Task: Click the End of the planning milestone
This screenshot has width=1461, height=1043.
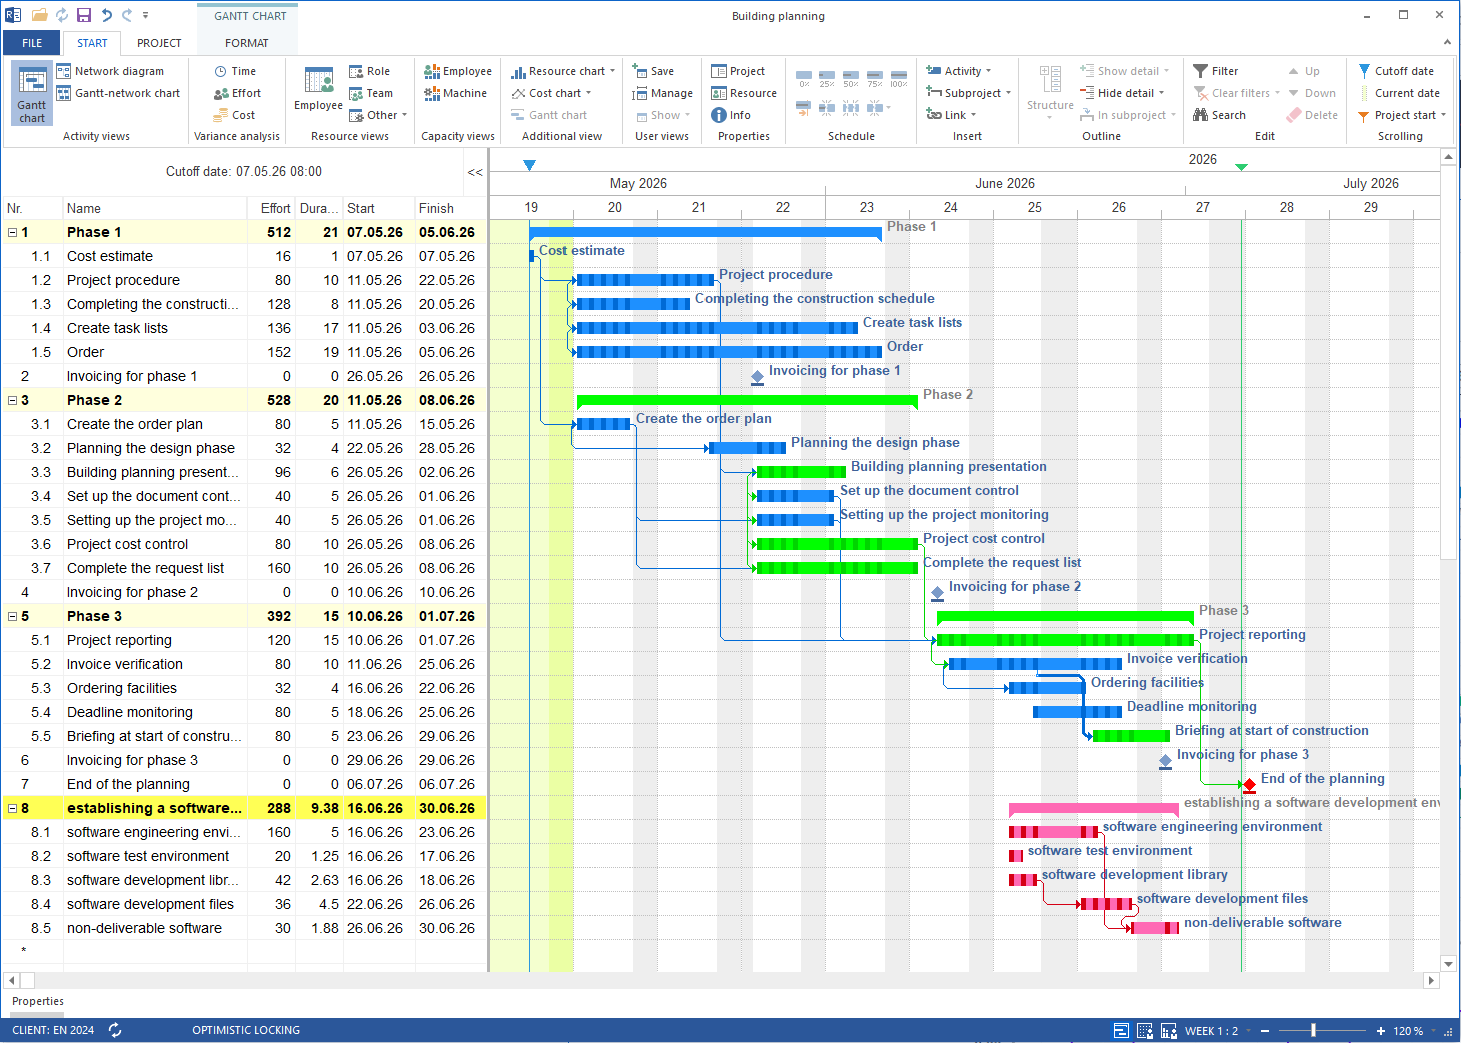Action: (1249, 784)
